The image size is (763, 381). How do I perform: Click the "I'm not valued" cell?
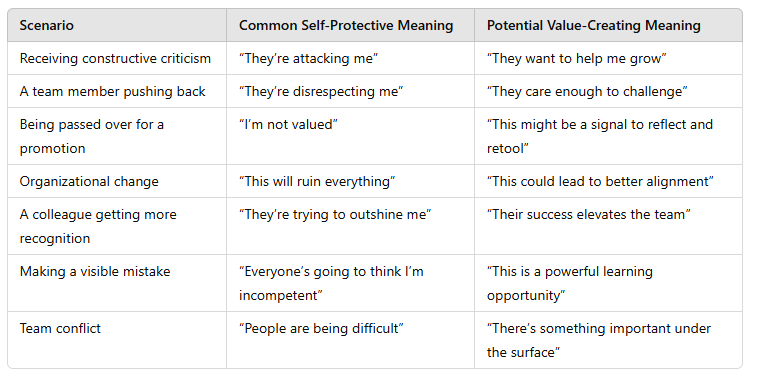click(350, 136)
